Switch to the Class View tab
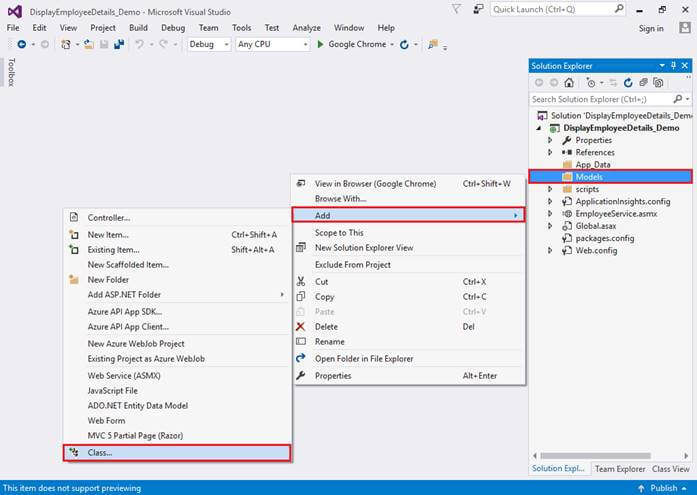 pos(670,469)
